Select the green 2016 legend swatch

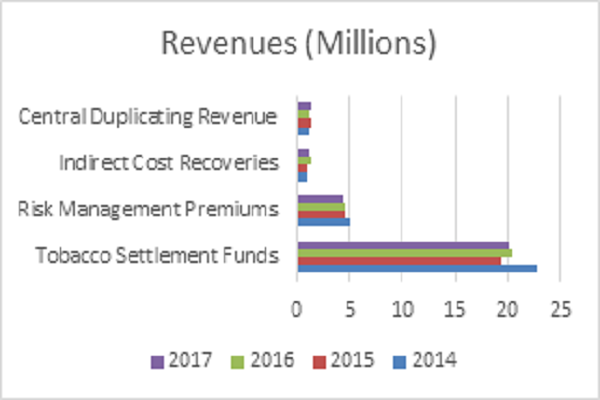click(x=238, y=362)
